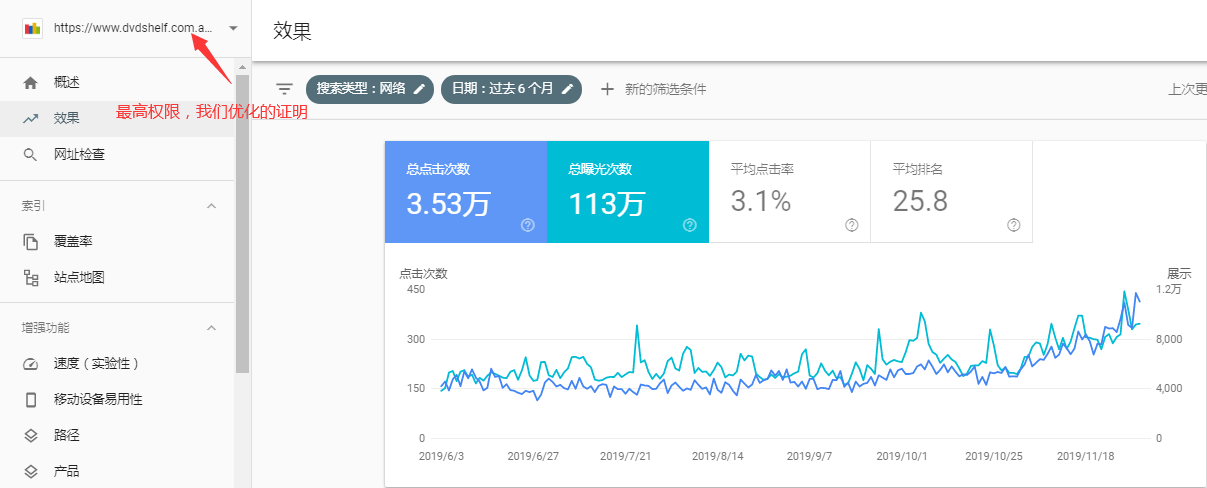This screenshot has width=1207, height=488.
Task: Click pencil icon on 日期 chip
Action: tap(567, 89)
